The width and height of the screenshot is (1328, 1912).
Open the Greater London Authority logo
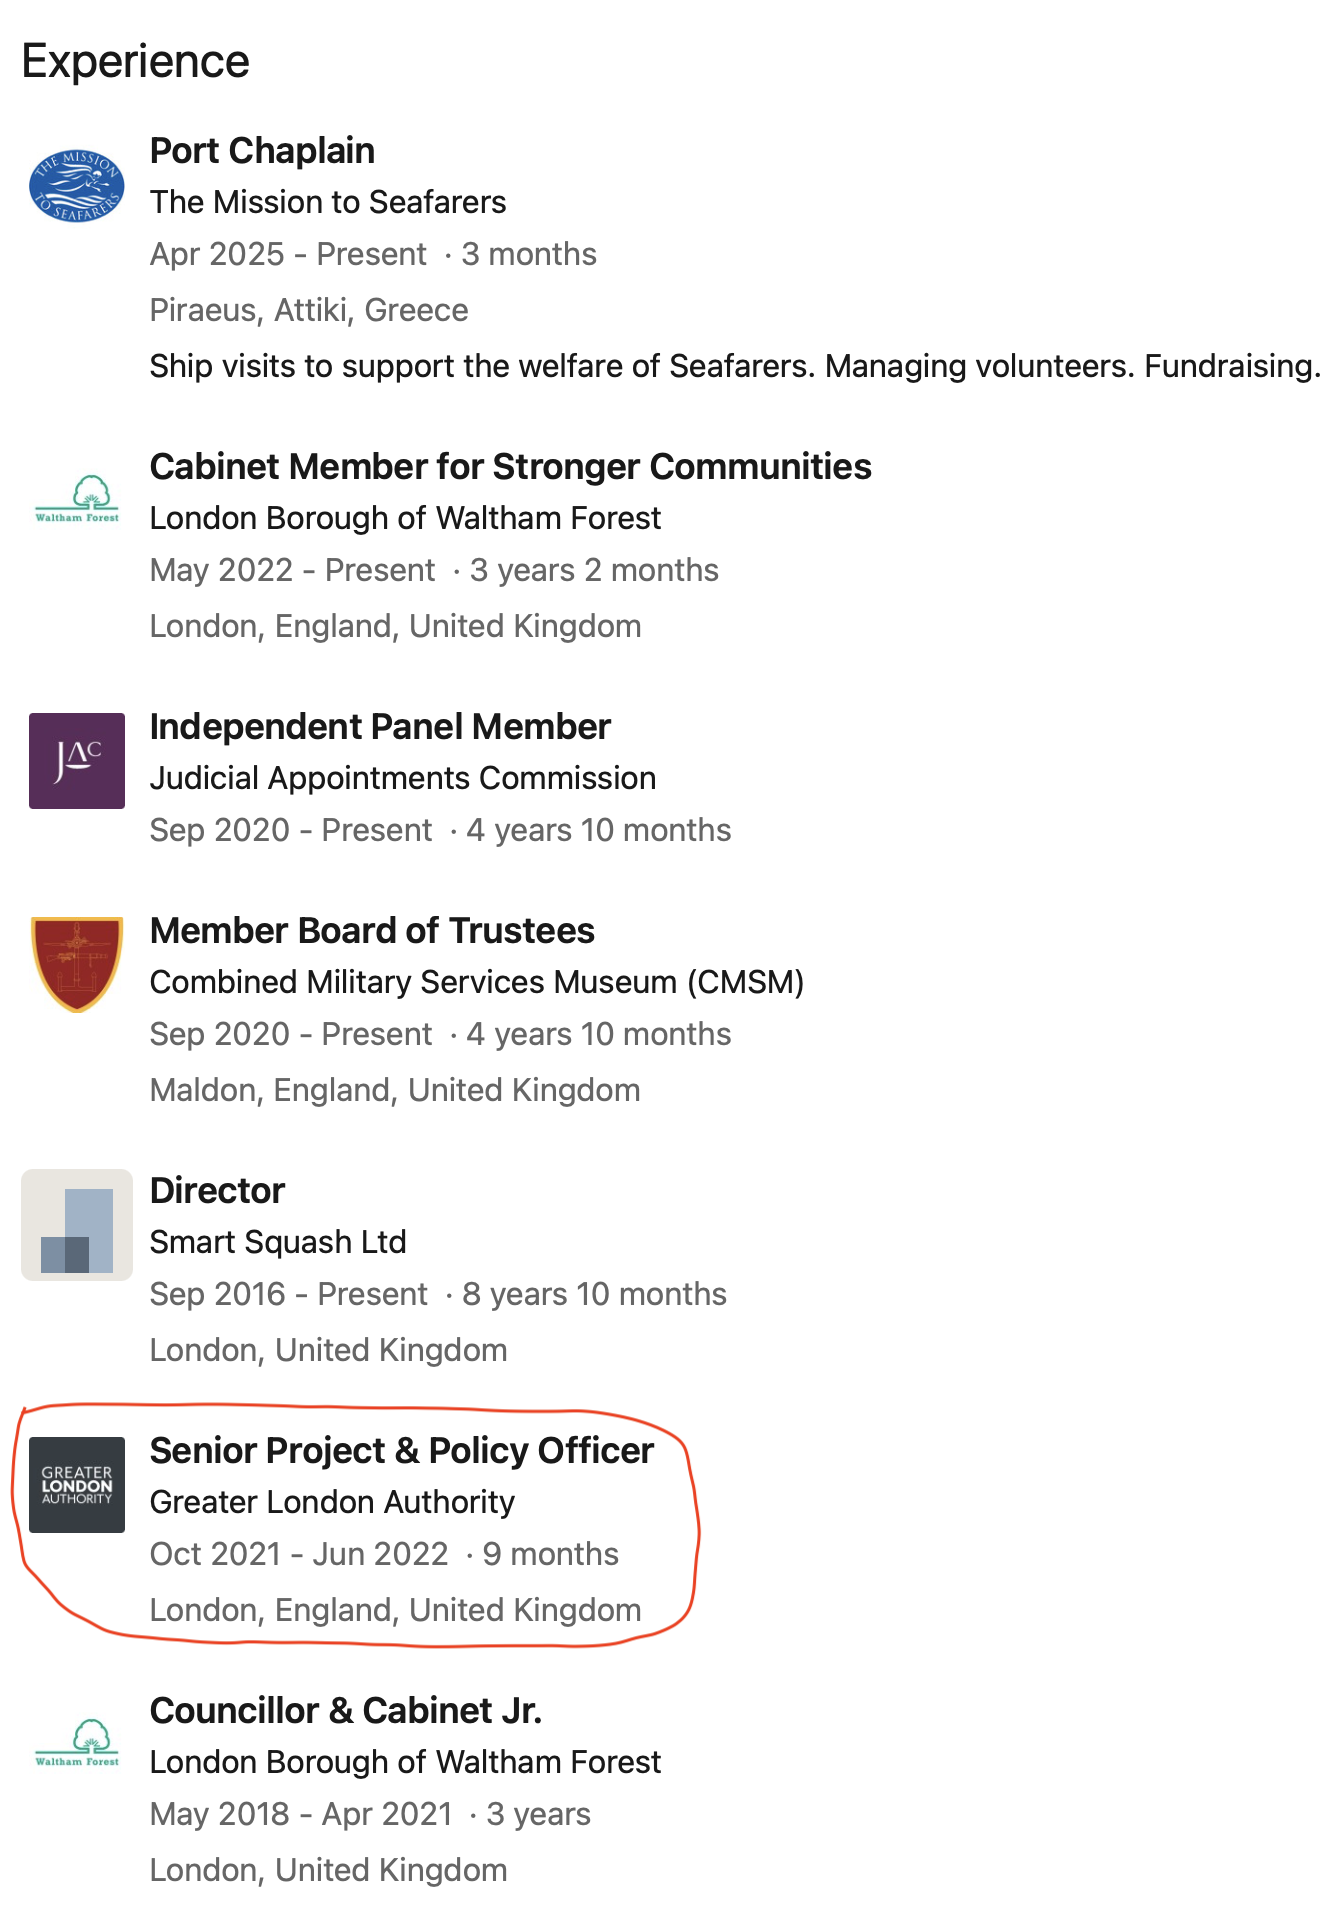pyautogui.click(x=77, y=1485)
